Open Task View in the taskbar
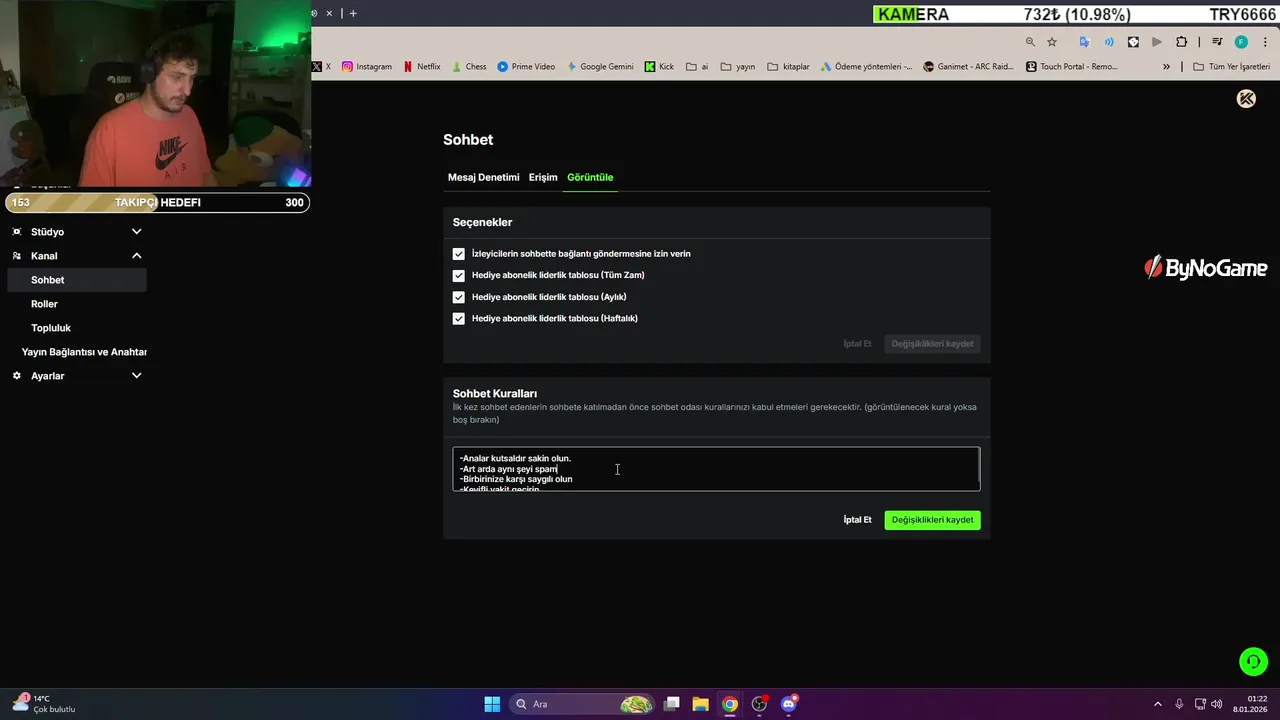Image resolution: width=1280 pixels, height=720 pixels. click(x=672, y=704)
